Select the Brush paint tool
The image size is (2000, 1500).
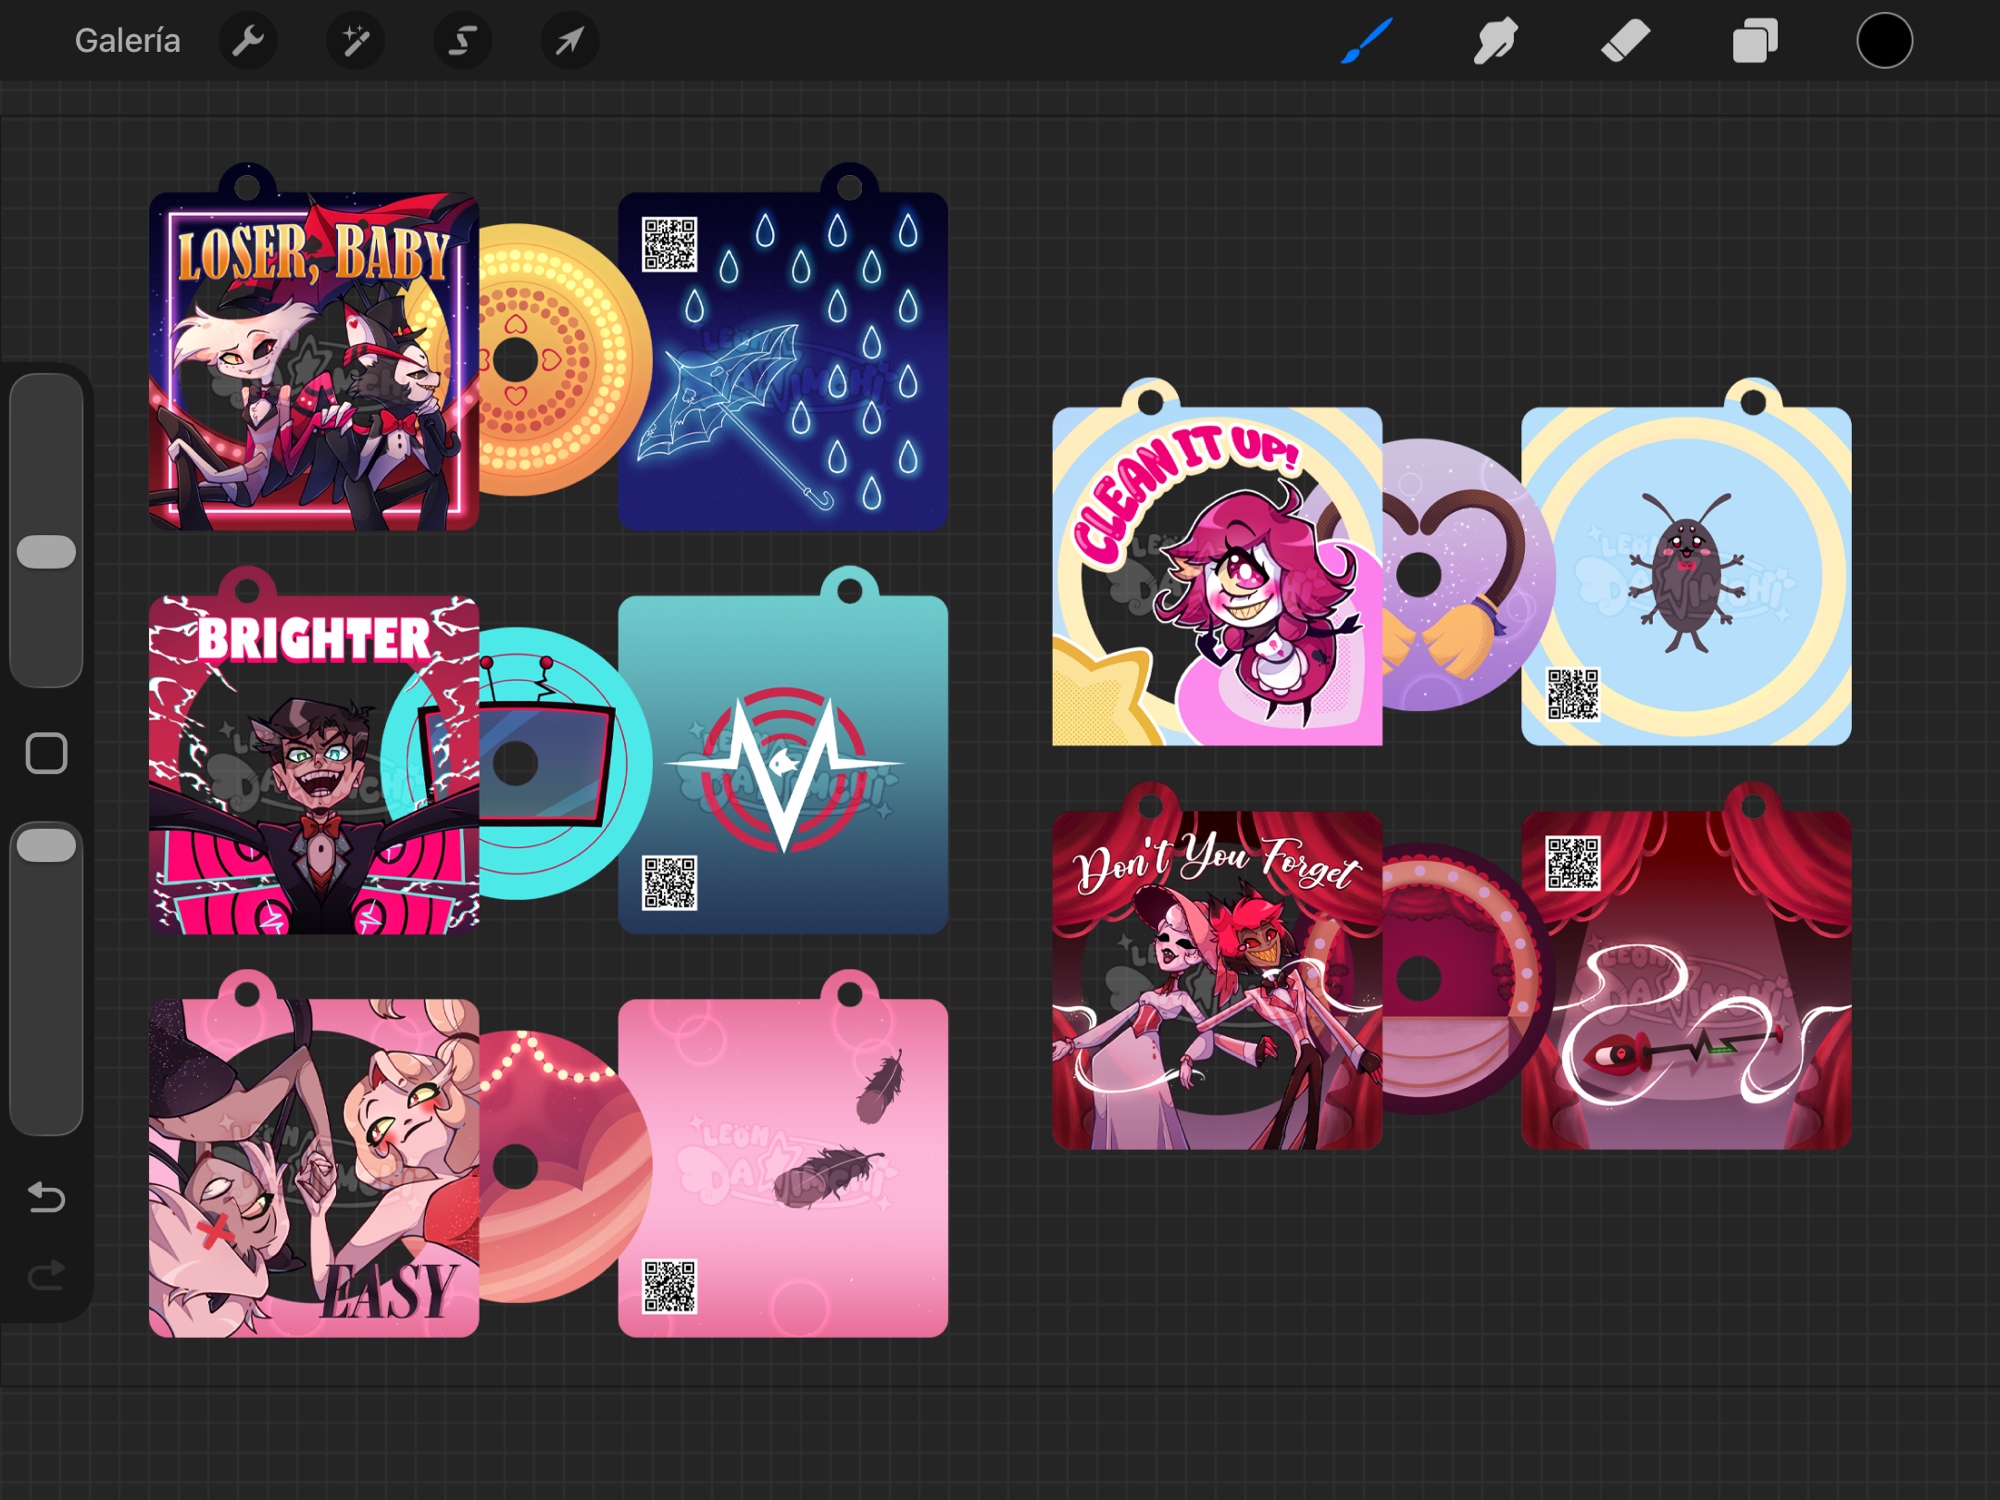tap(1366, 41)
